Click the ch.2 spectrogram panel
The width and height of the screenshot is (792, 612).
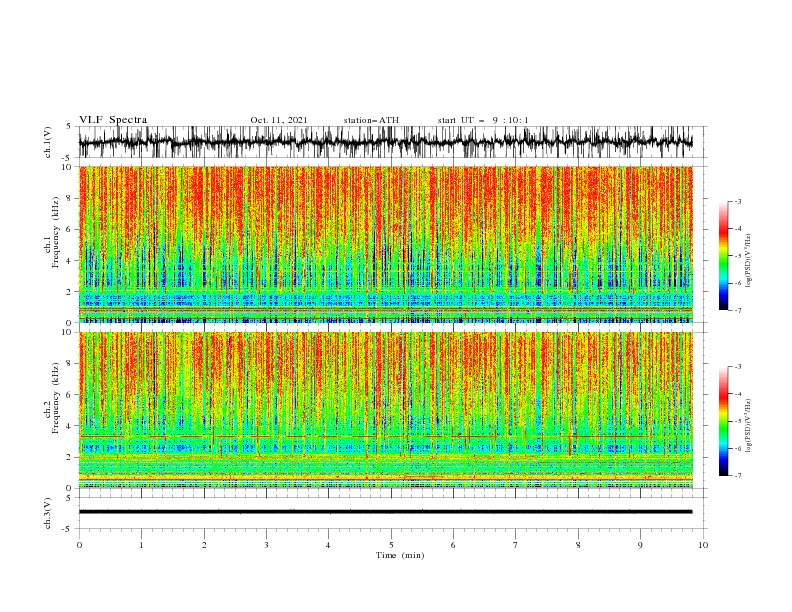click(x=385, y=410)
